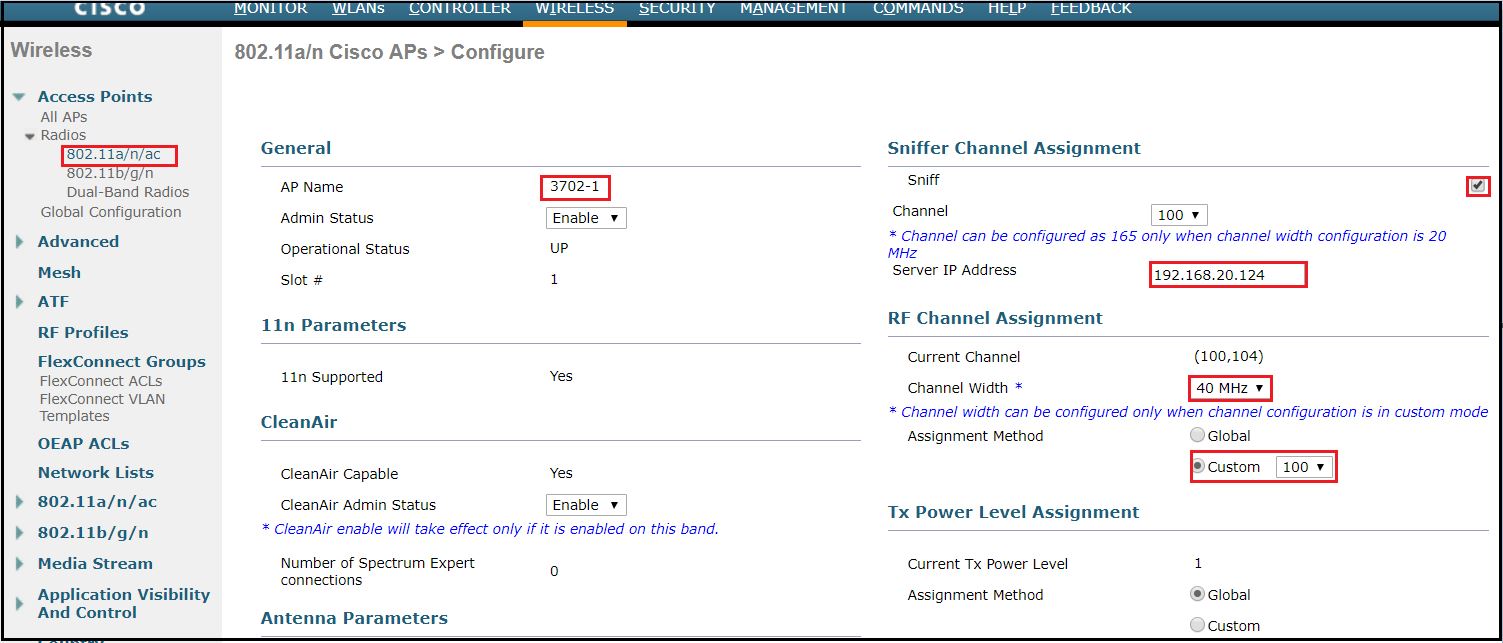Navigate to the MANAGEMENT tab
This screenshot has width=1503, height=643.
pos(793,7)
